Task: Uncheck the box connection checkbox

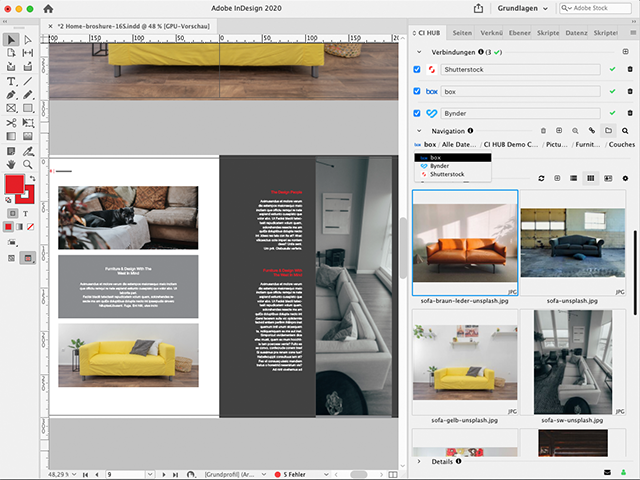Action: point(418,92)
